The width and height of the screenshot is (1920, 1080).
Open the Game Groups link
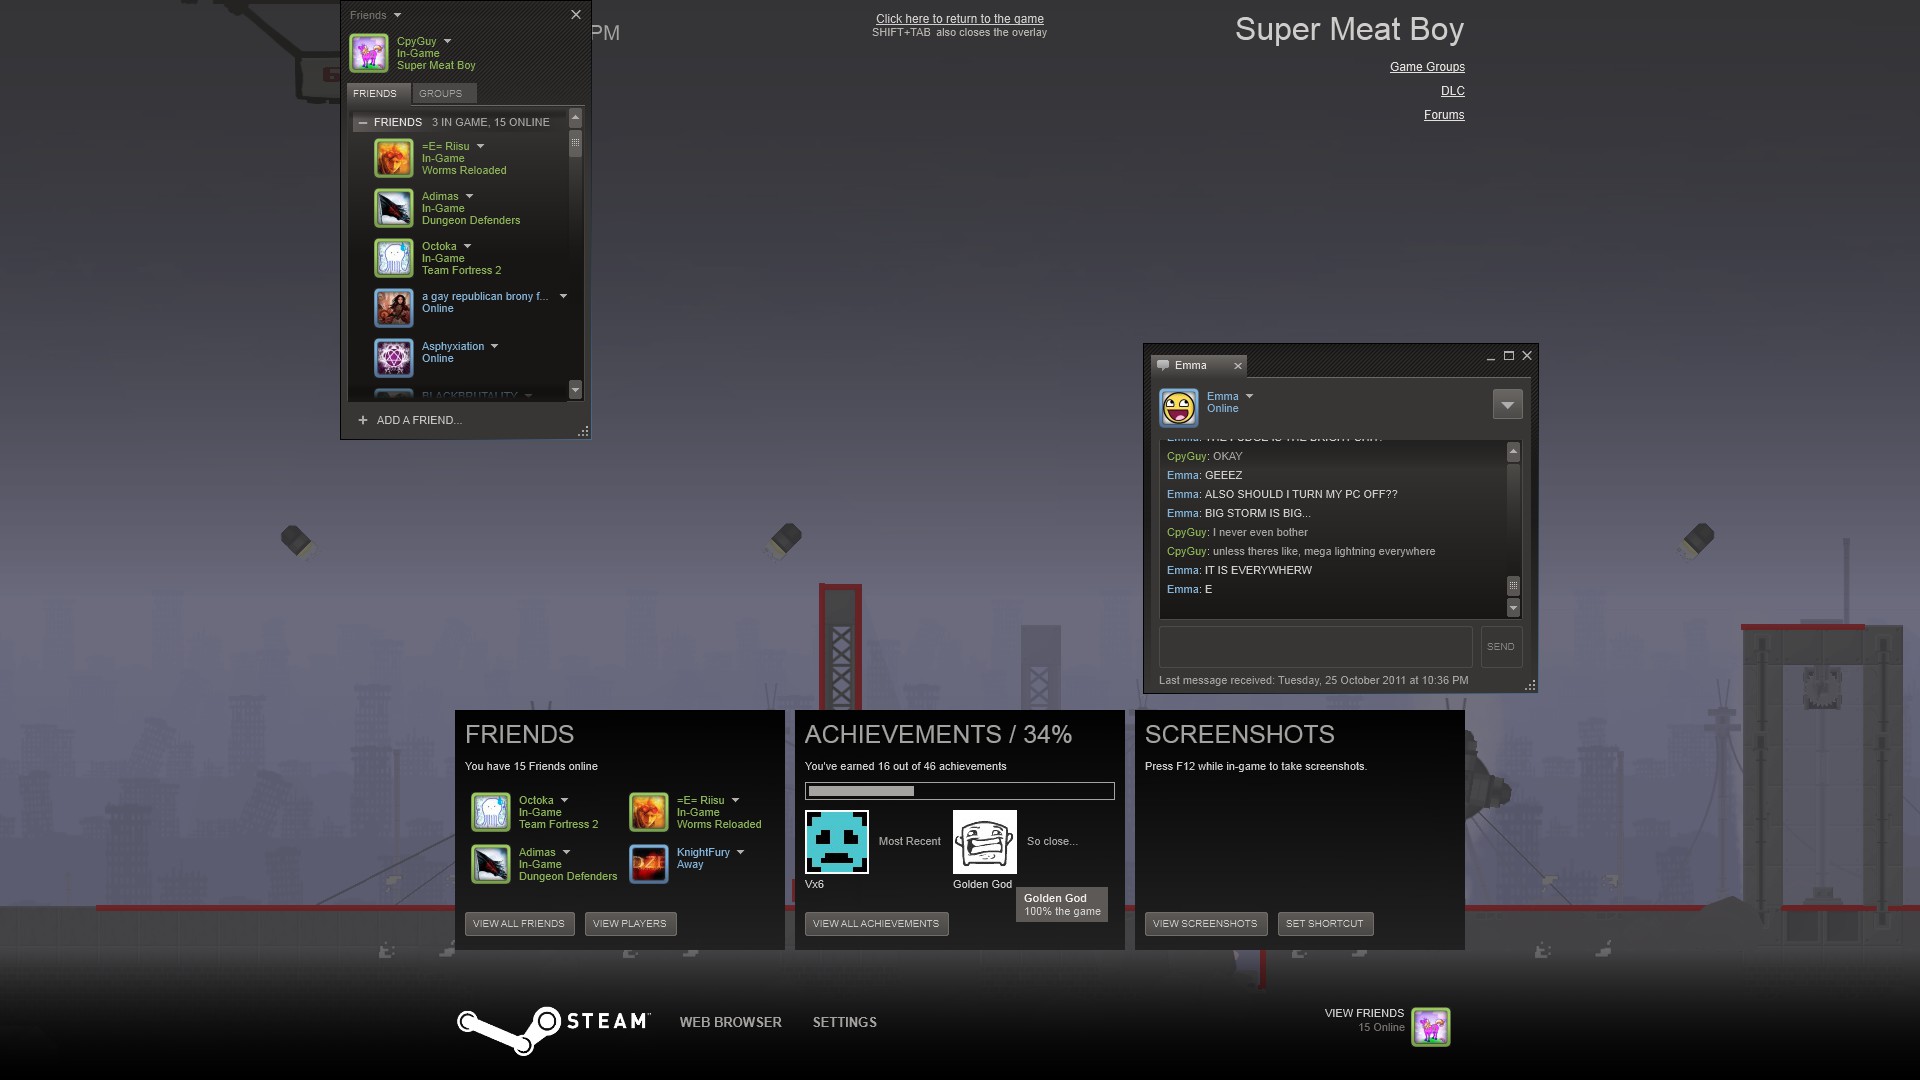pyautogui.click(x=1426, y=67)
